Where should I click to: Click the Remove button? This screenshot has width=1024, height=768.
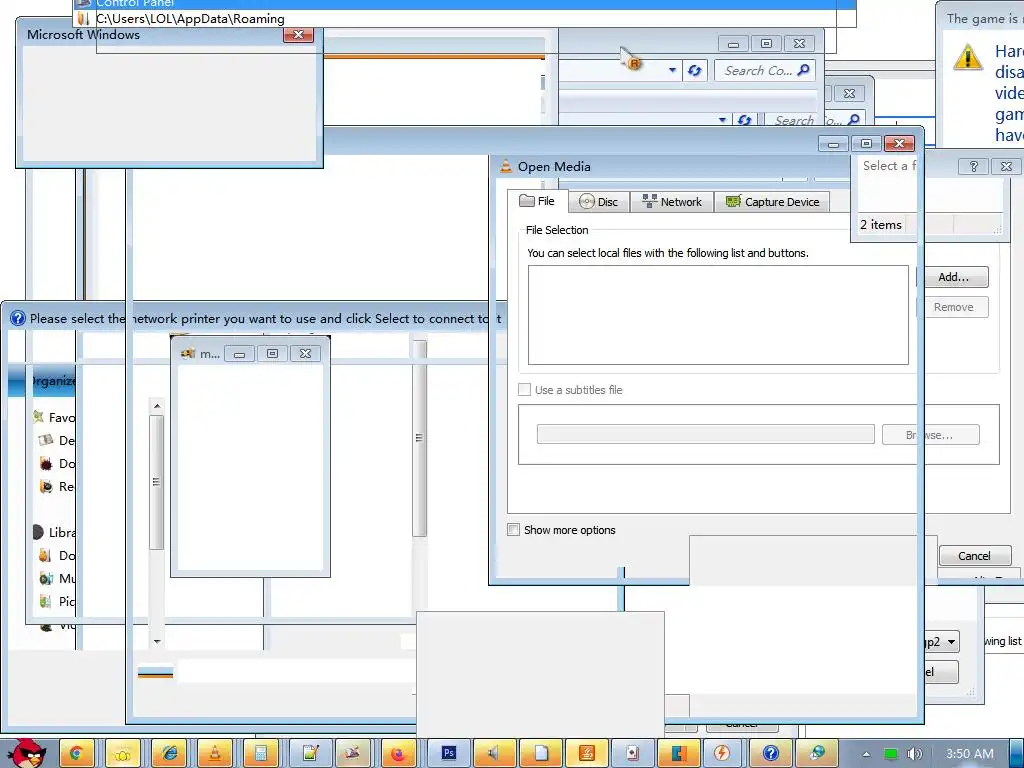[x=953, y=307]
